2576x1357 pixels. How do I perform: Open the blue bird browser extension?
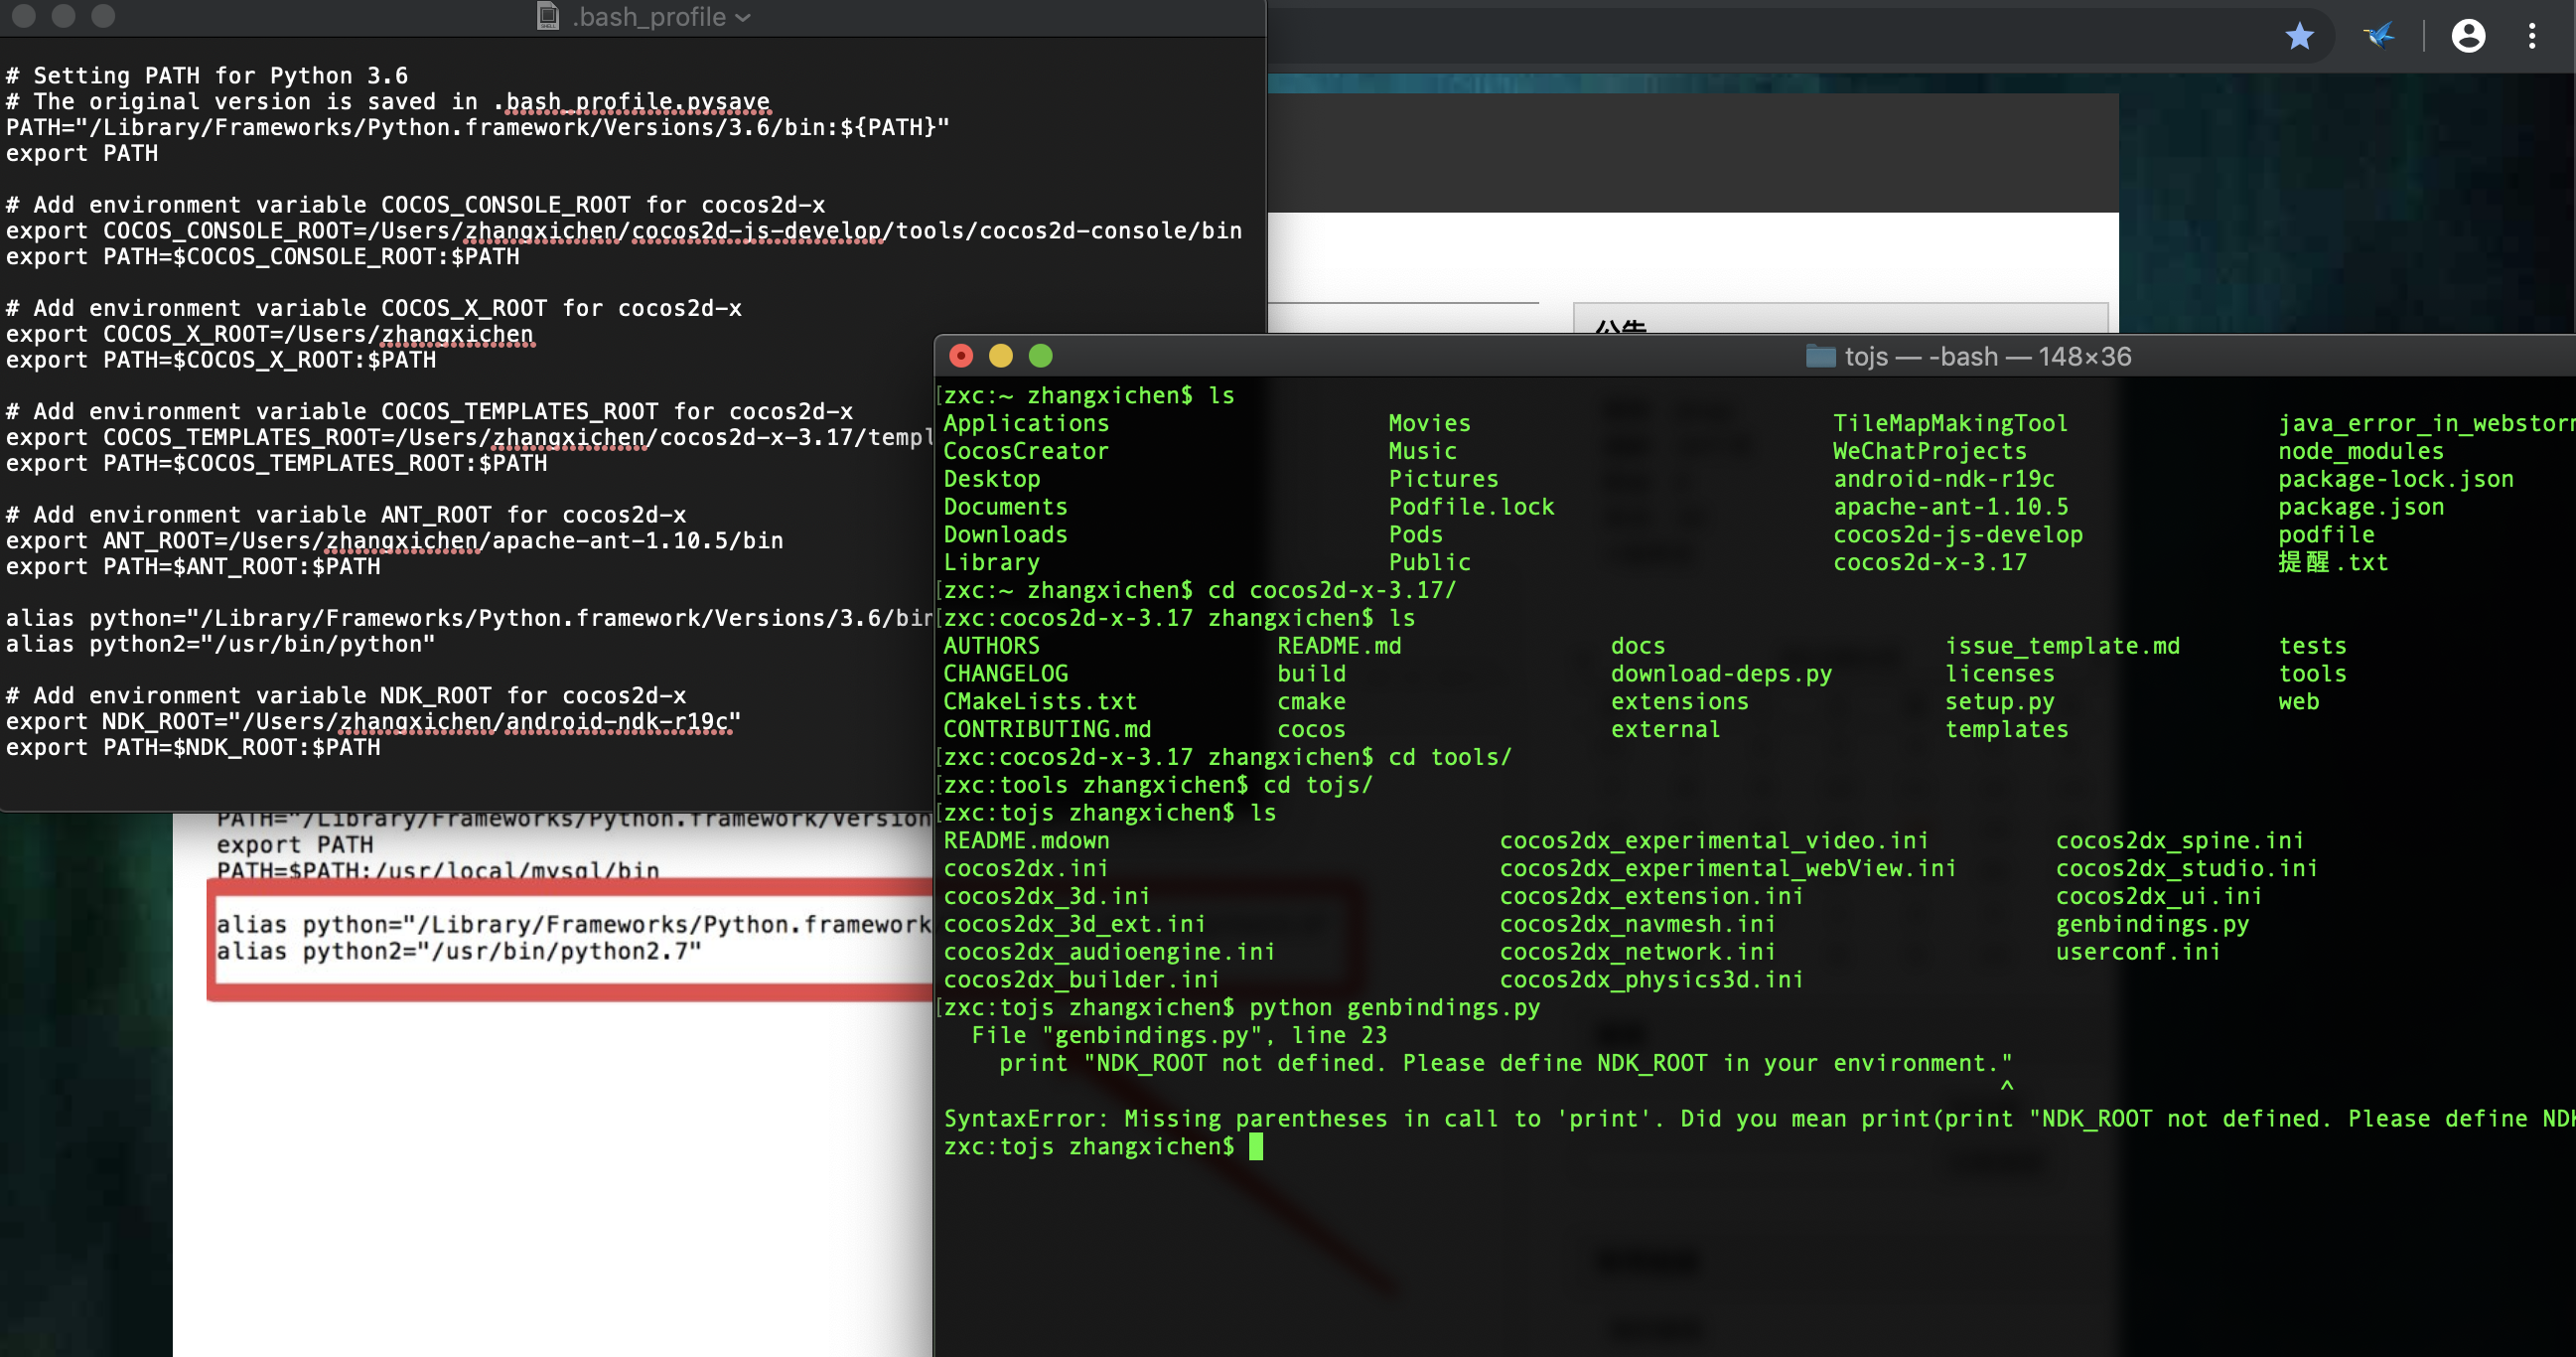point(2378,37)
